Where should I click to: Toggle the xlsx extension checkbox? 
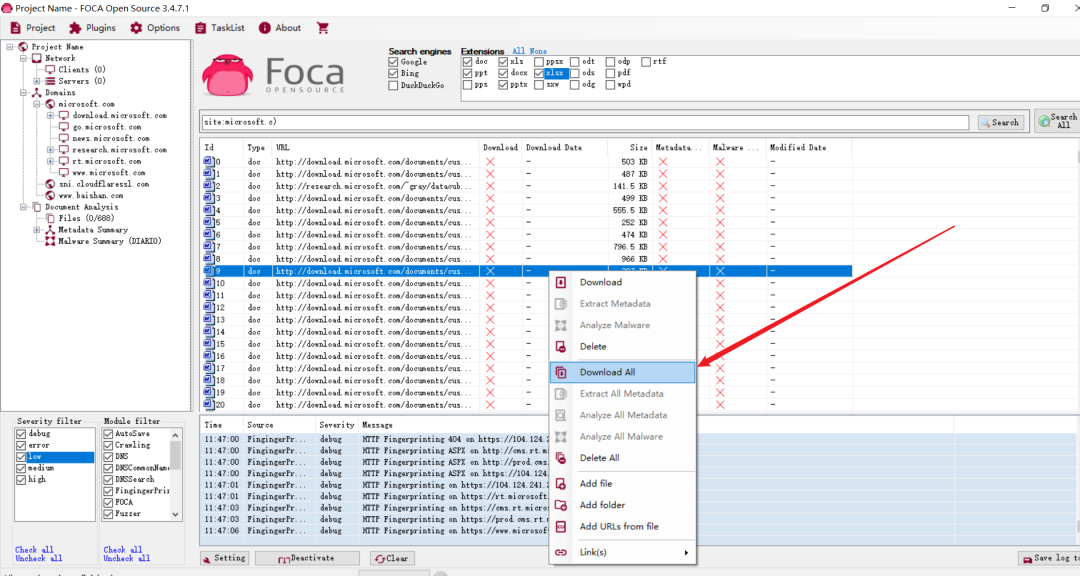(539, 73)
